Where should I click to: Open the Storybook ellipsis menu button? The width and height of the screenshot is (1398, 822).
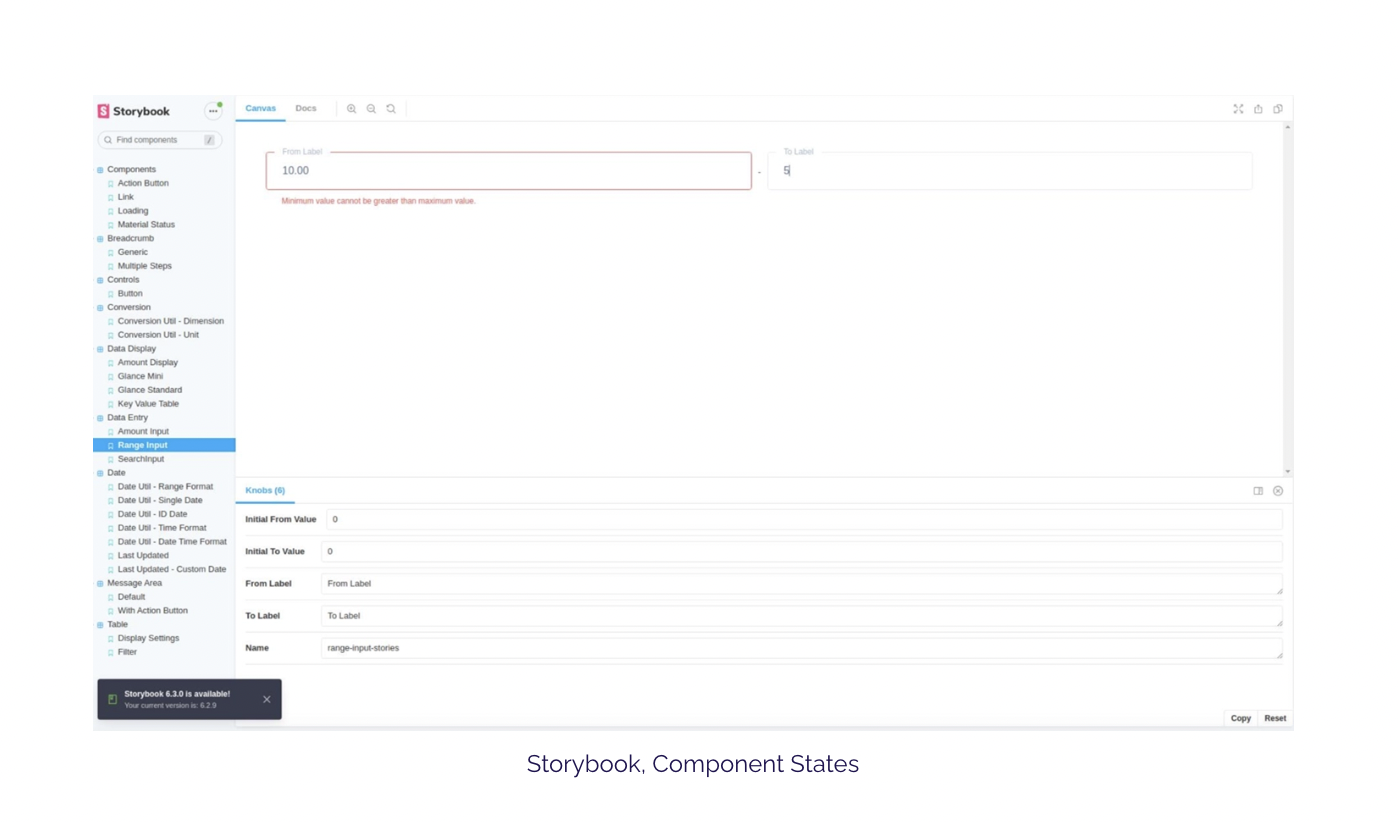(213, 111)
